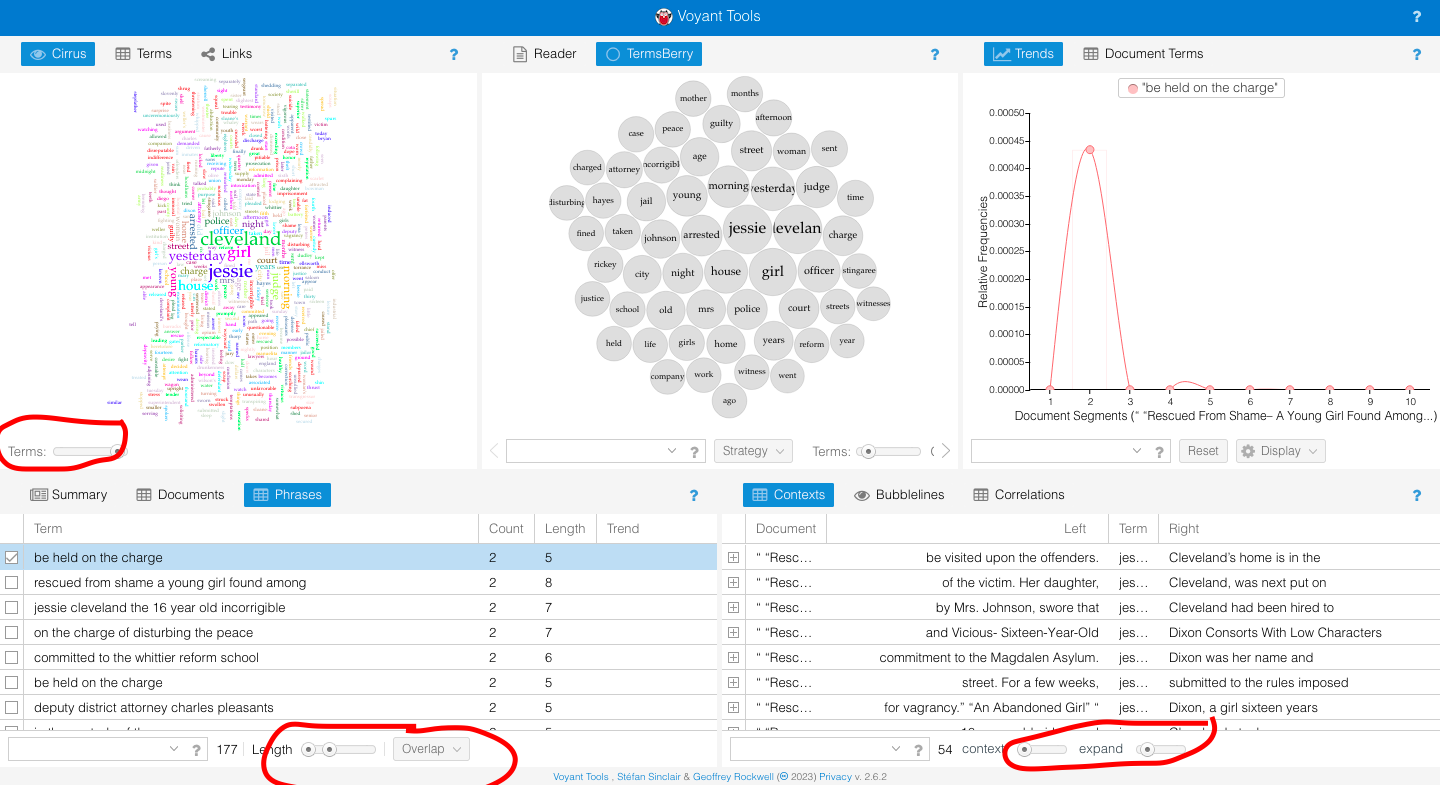The width and height of the screenshot is (1440, 785).
Task: Check 'rescued from shame a young girl' phrase
Action: pyautogui.click(x=12, y=583)
